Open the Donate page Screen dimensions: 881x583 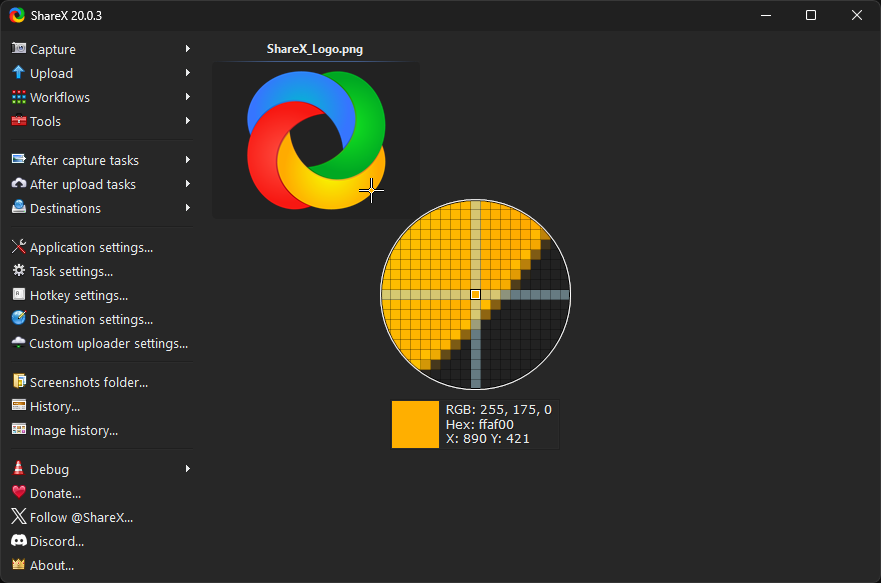pos(101,493)
